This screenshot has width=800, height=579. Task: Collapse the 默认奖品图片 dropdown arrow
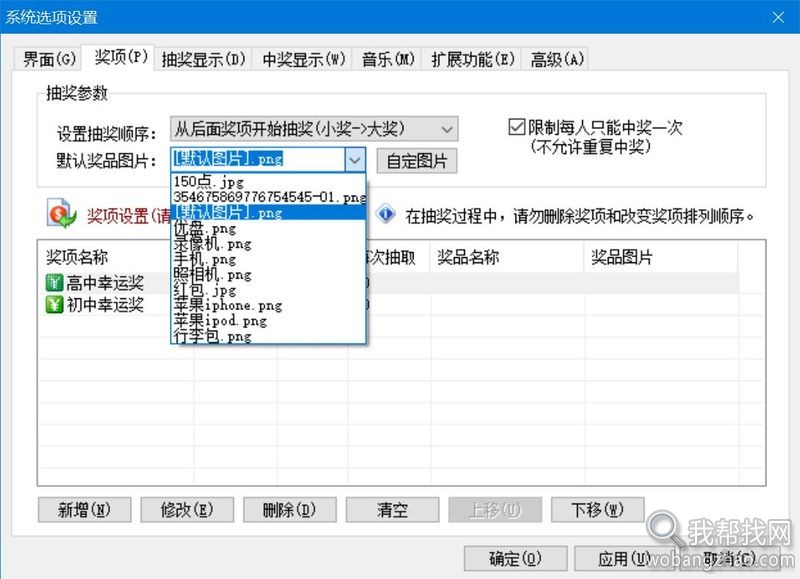click(355, 159)
